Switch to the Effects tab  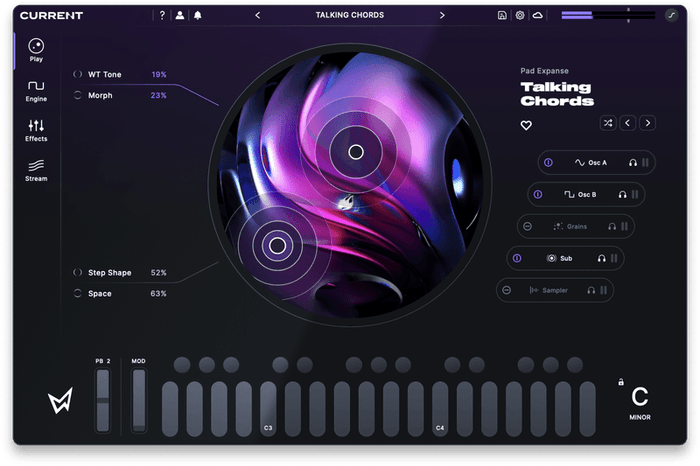(x=36, y=131)
